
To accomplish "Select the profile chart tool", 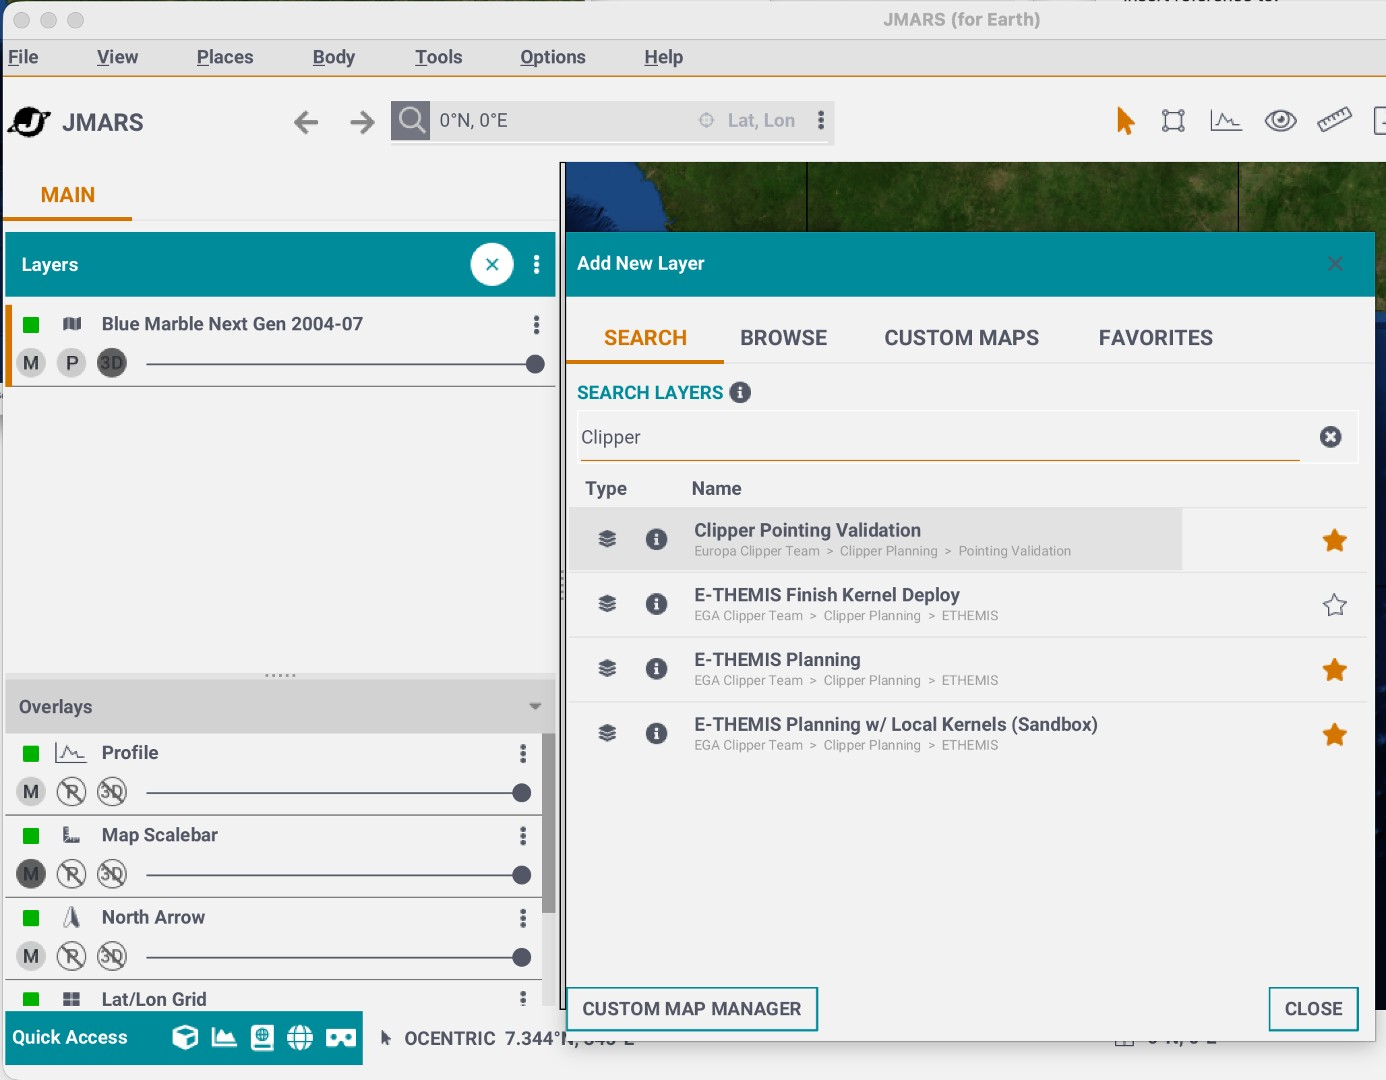I will coord(1226,121).
